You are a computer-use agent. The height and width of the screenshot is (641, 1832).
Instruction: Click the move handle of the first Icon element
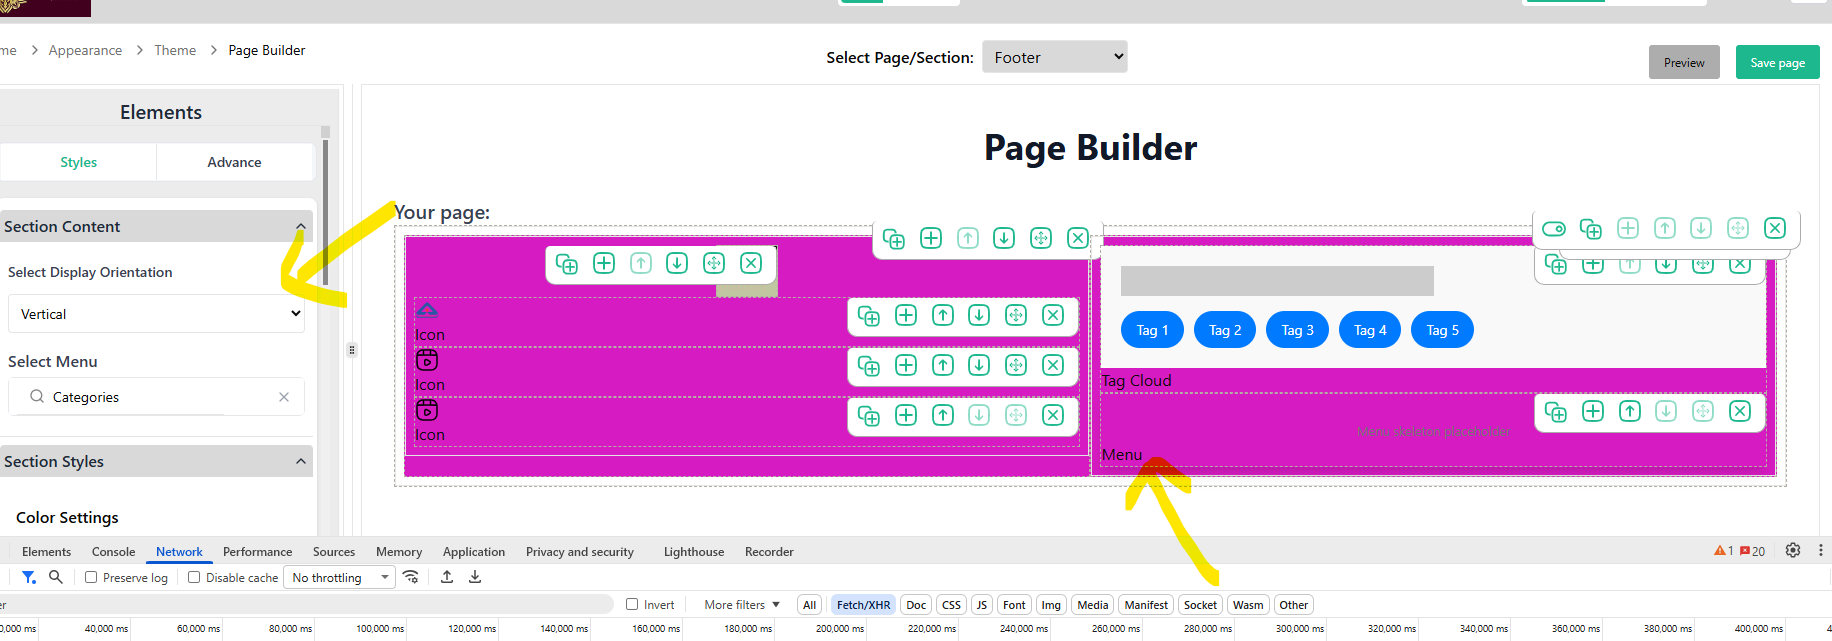(1016, 315)
